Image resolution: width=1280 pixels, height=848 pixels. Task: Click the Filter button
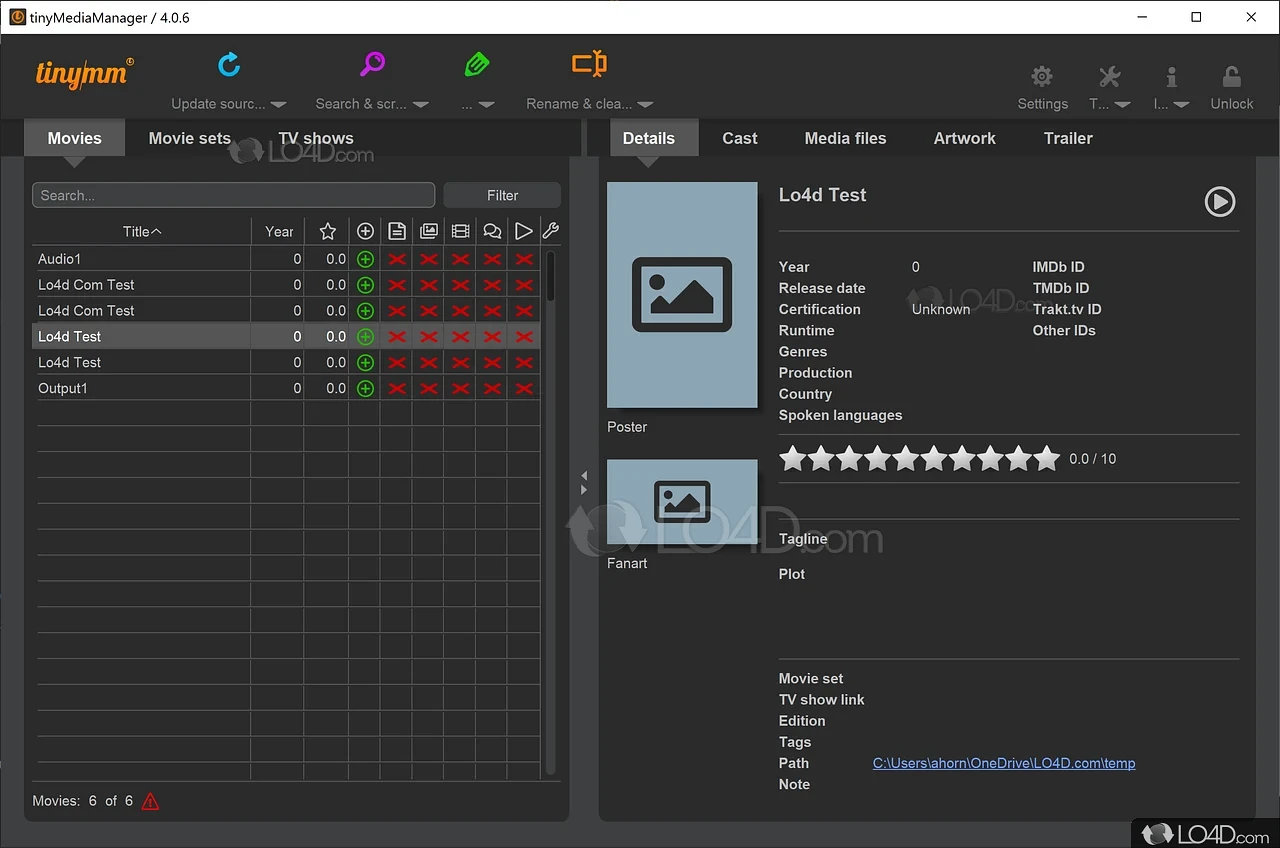[501, 194]
